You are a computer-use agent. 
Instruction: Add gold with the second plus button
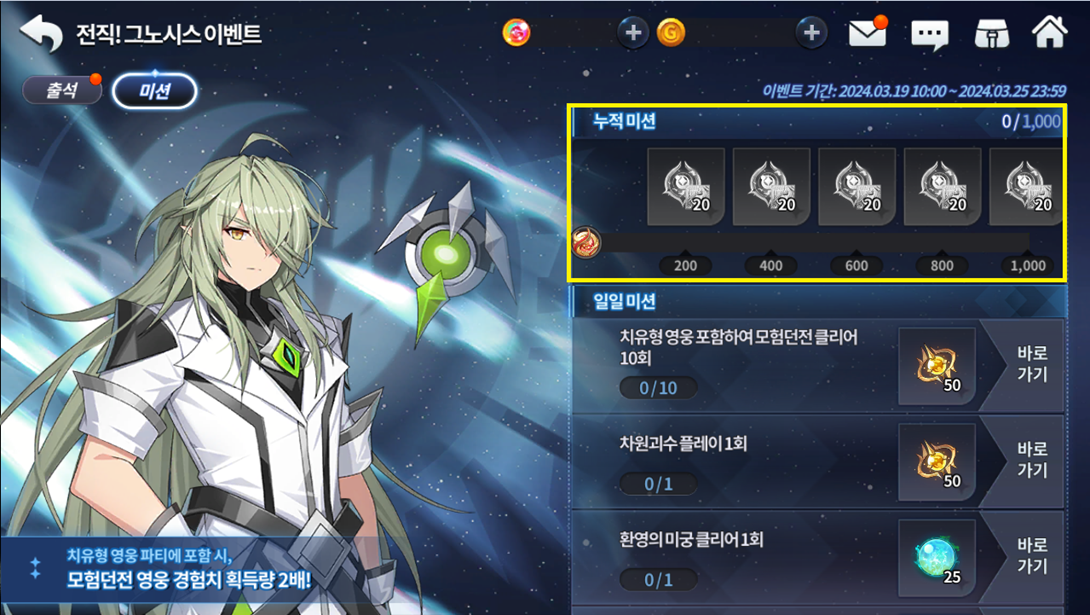[811, 33]
